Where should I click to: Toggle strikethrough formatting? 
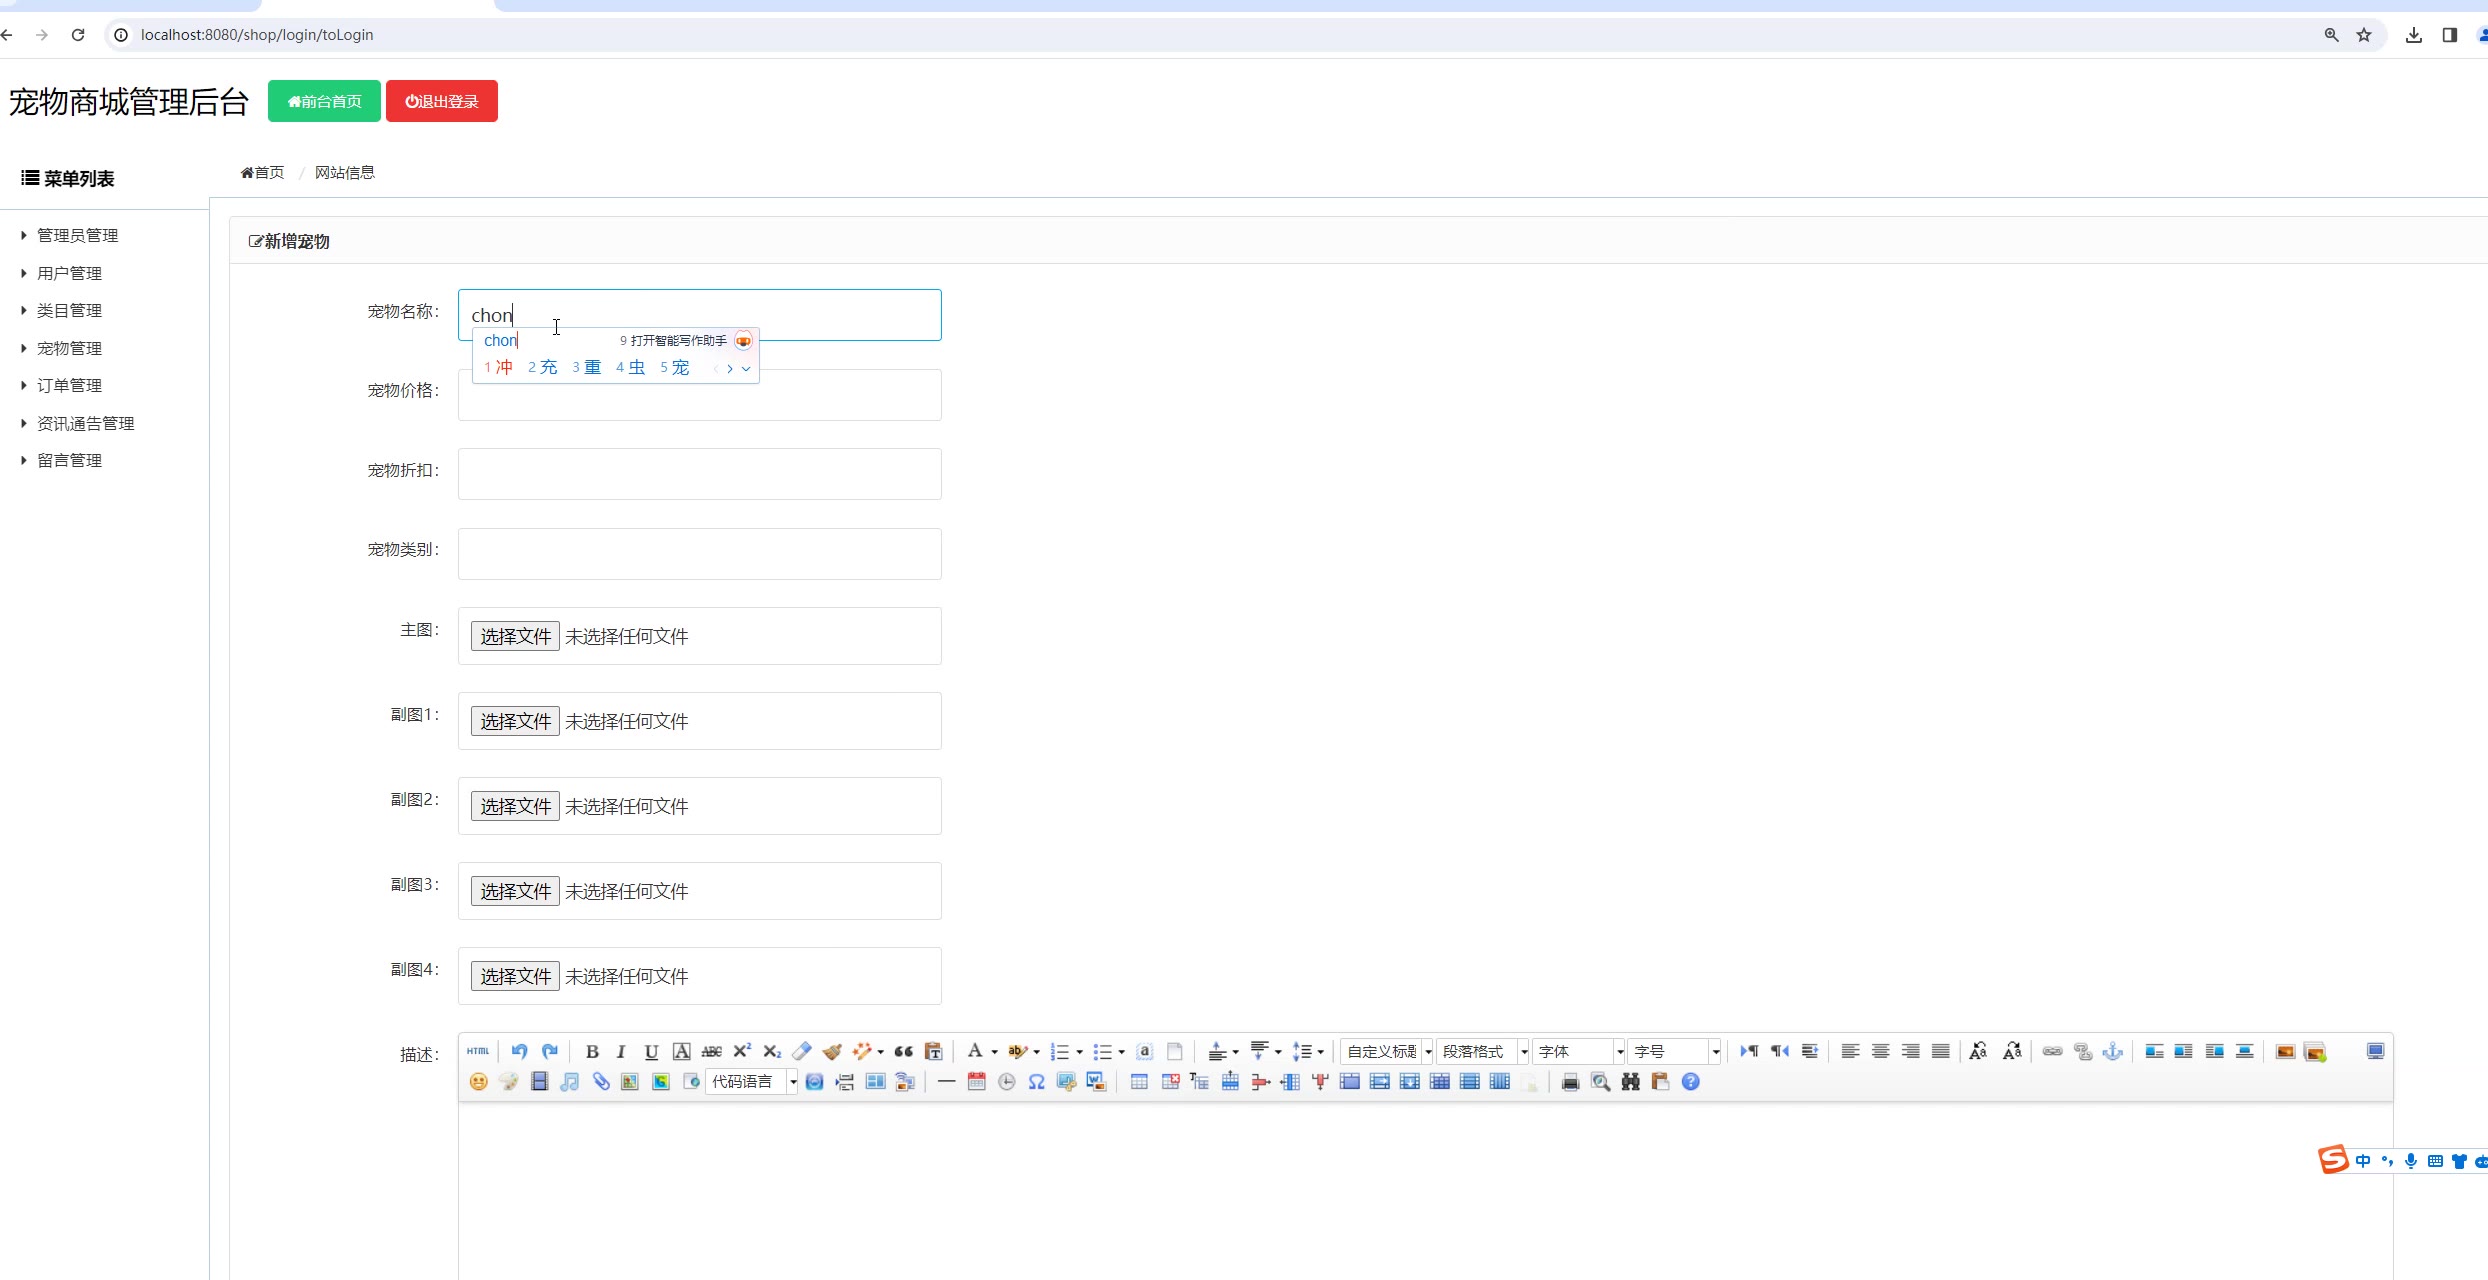click(712, 1051)
